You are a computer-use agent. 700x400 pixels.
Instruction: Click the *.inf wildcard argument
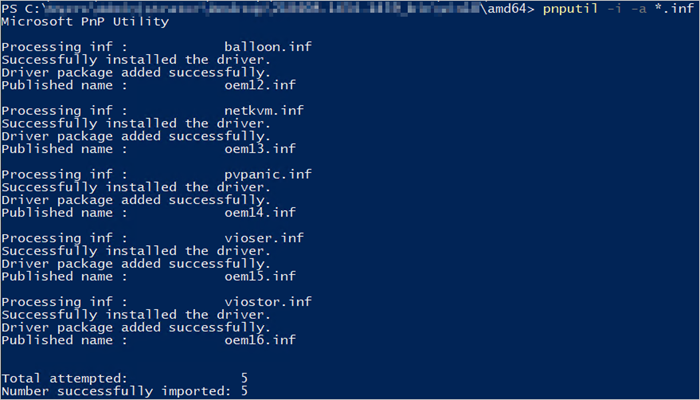pyautogui.click(x=674, y=8)
